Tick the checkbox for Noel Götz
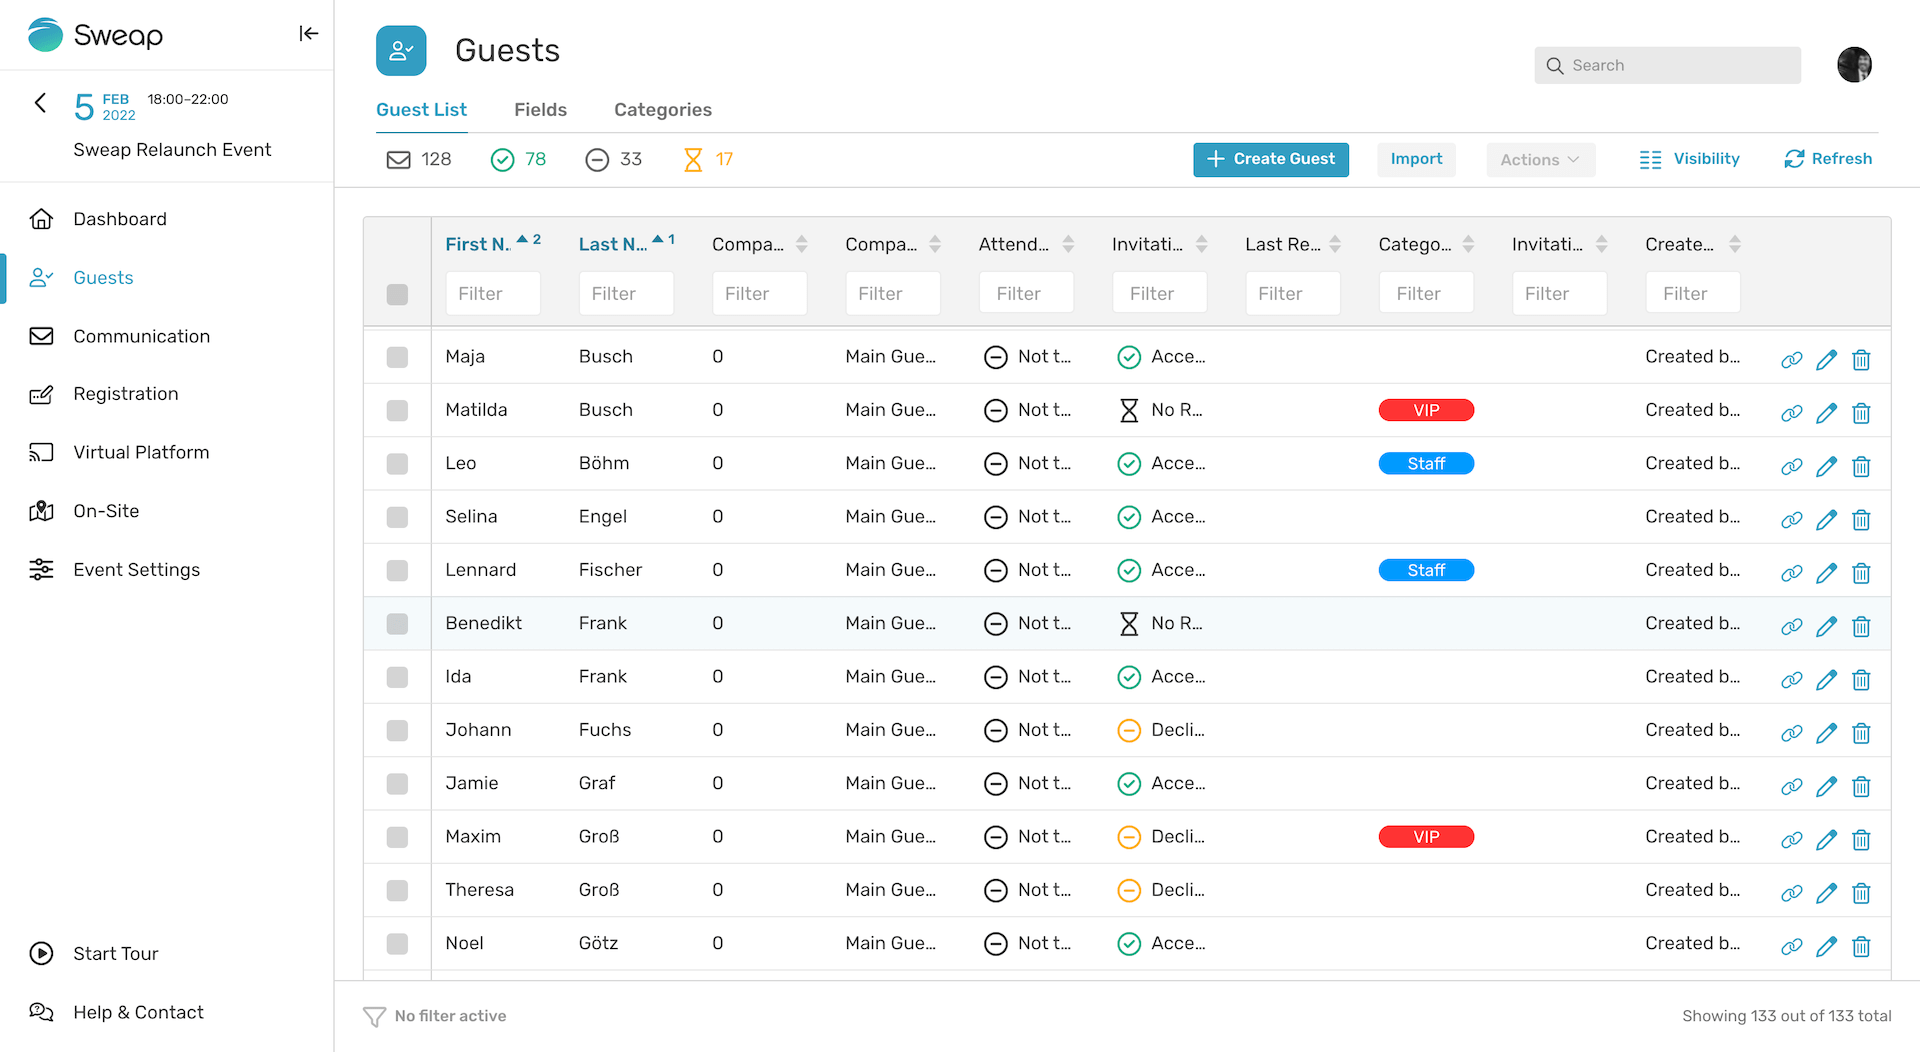This screenshot has height=1052, width=1920. [397, 944]
